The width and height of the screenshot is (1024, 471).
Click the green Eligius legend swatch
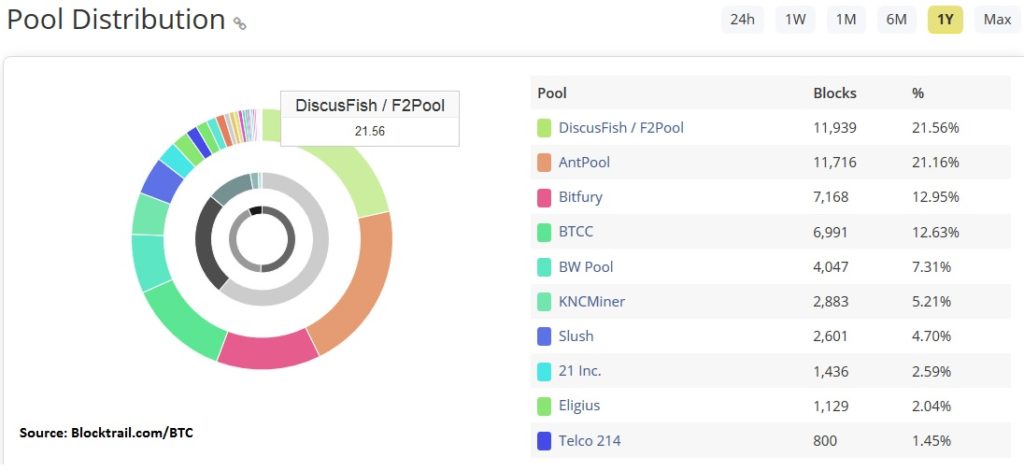click(544, 406)
